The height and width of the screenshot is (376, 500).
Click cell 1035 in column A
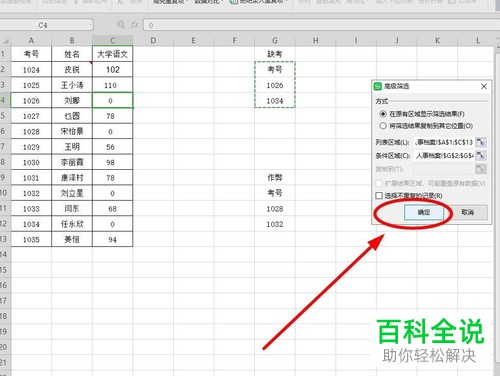tap(31, 239)
